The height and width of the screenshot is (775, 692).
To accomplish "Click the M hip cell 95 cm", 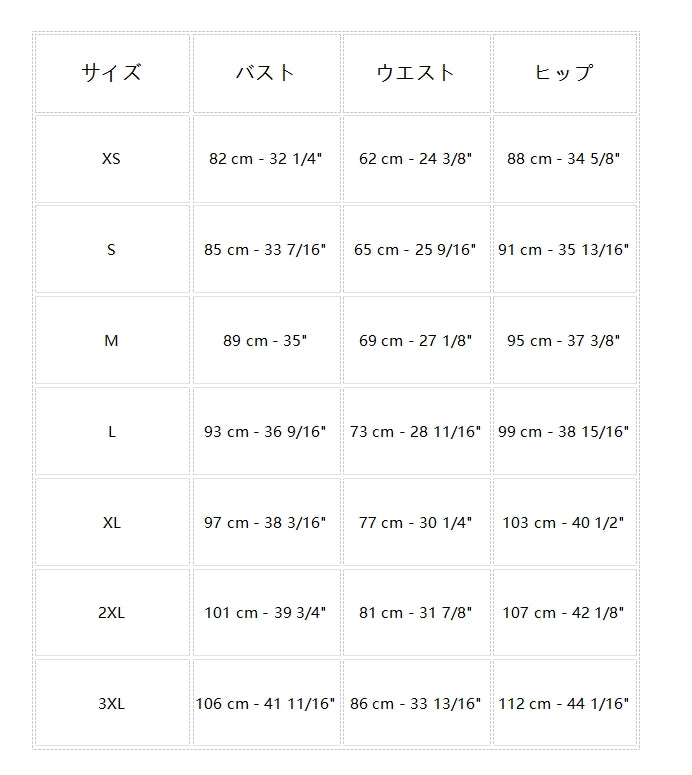I will 563,341.
